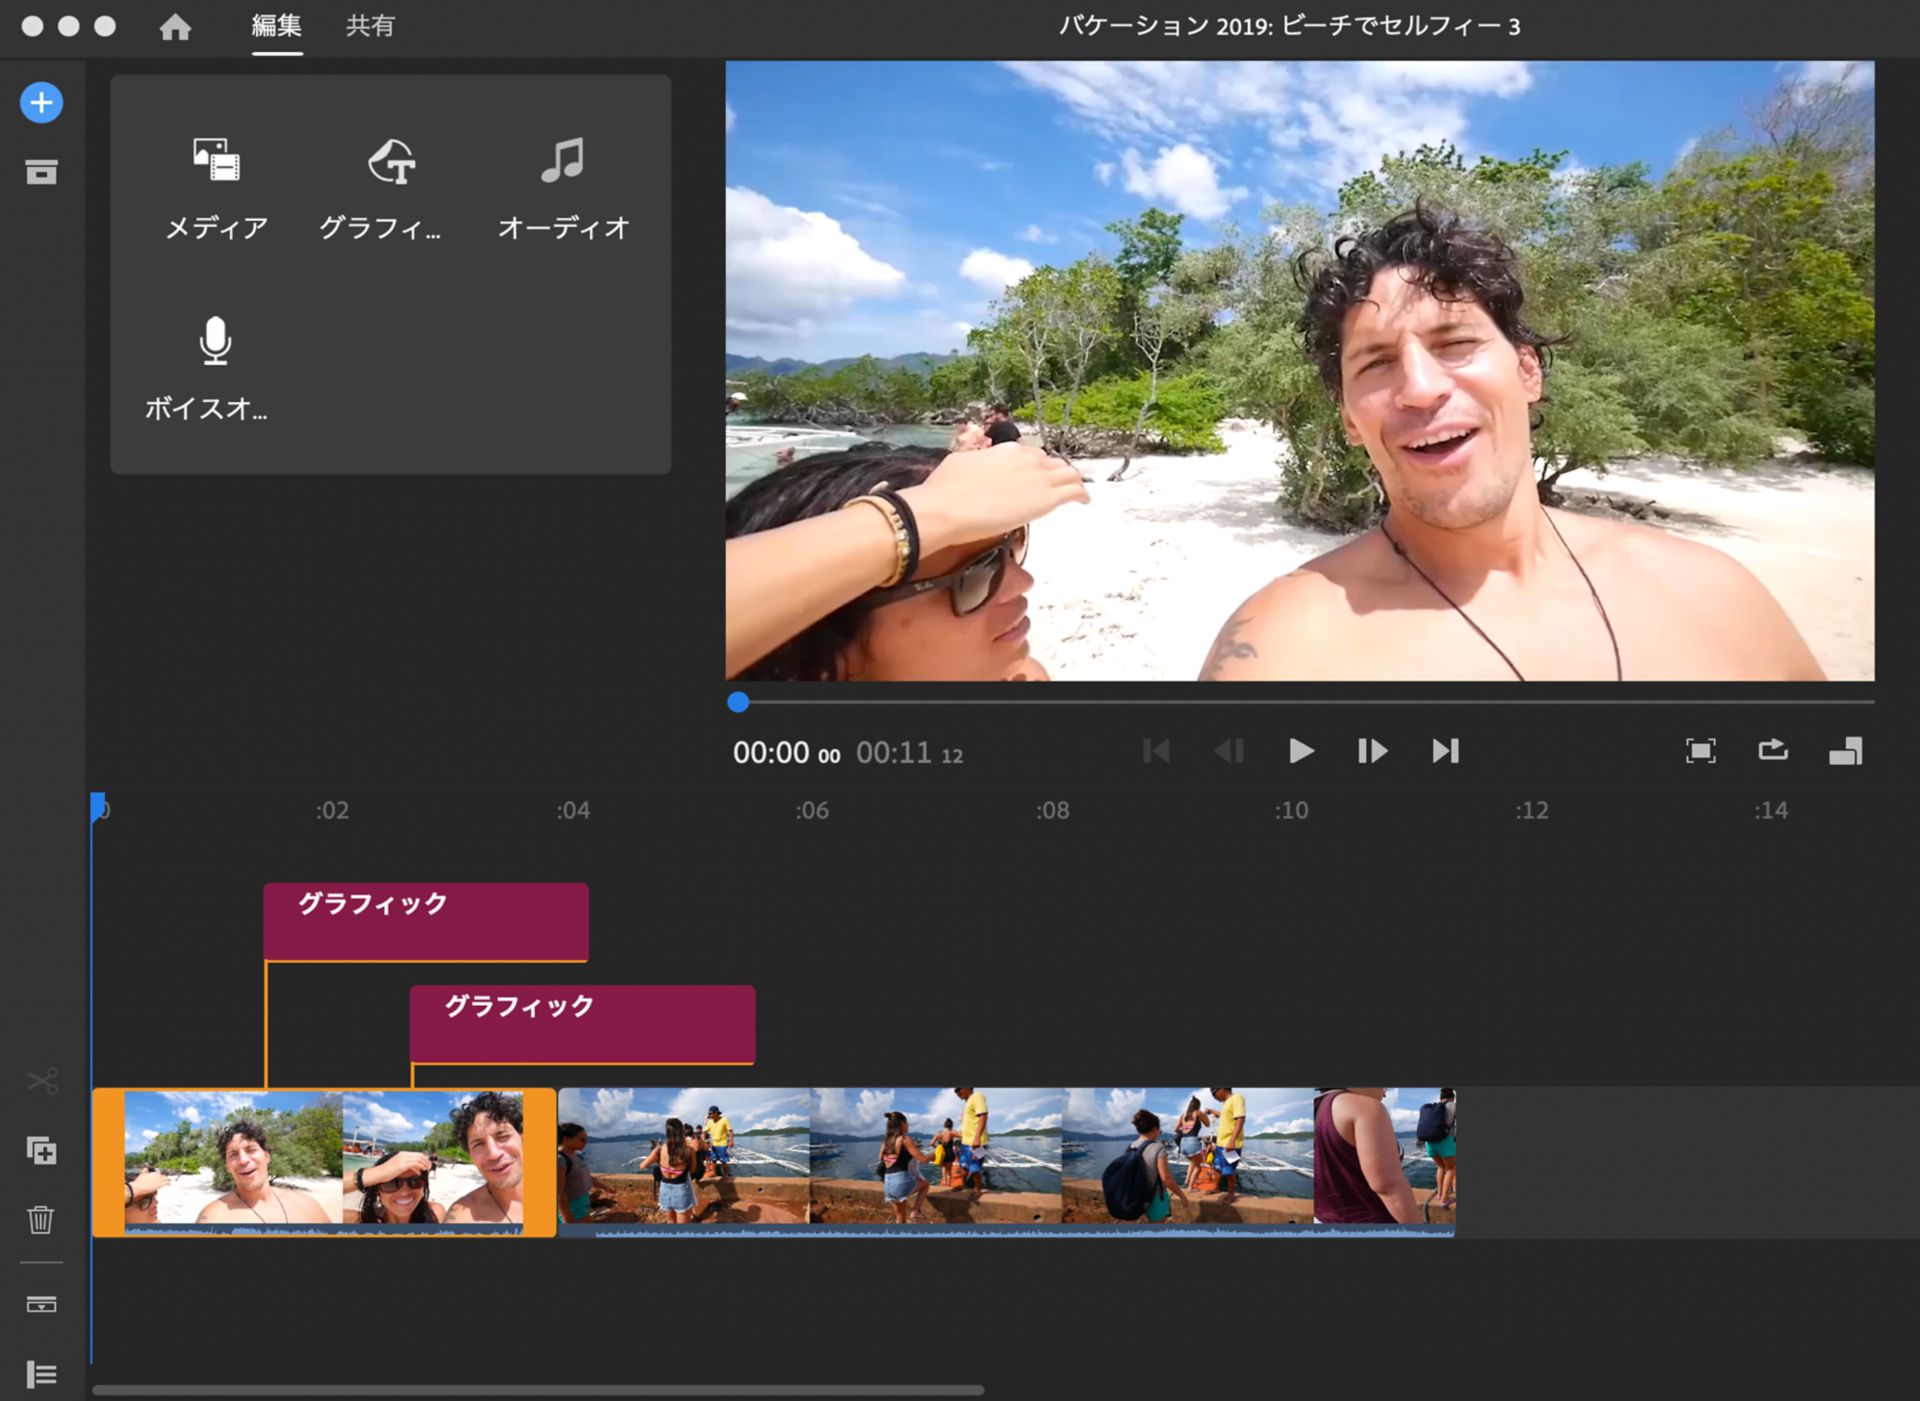Click the Home icon
Screen dimensions: 1920x1401
[x=175, y=27]
